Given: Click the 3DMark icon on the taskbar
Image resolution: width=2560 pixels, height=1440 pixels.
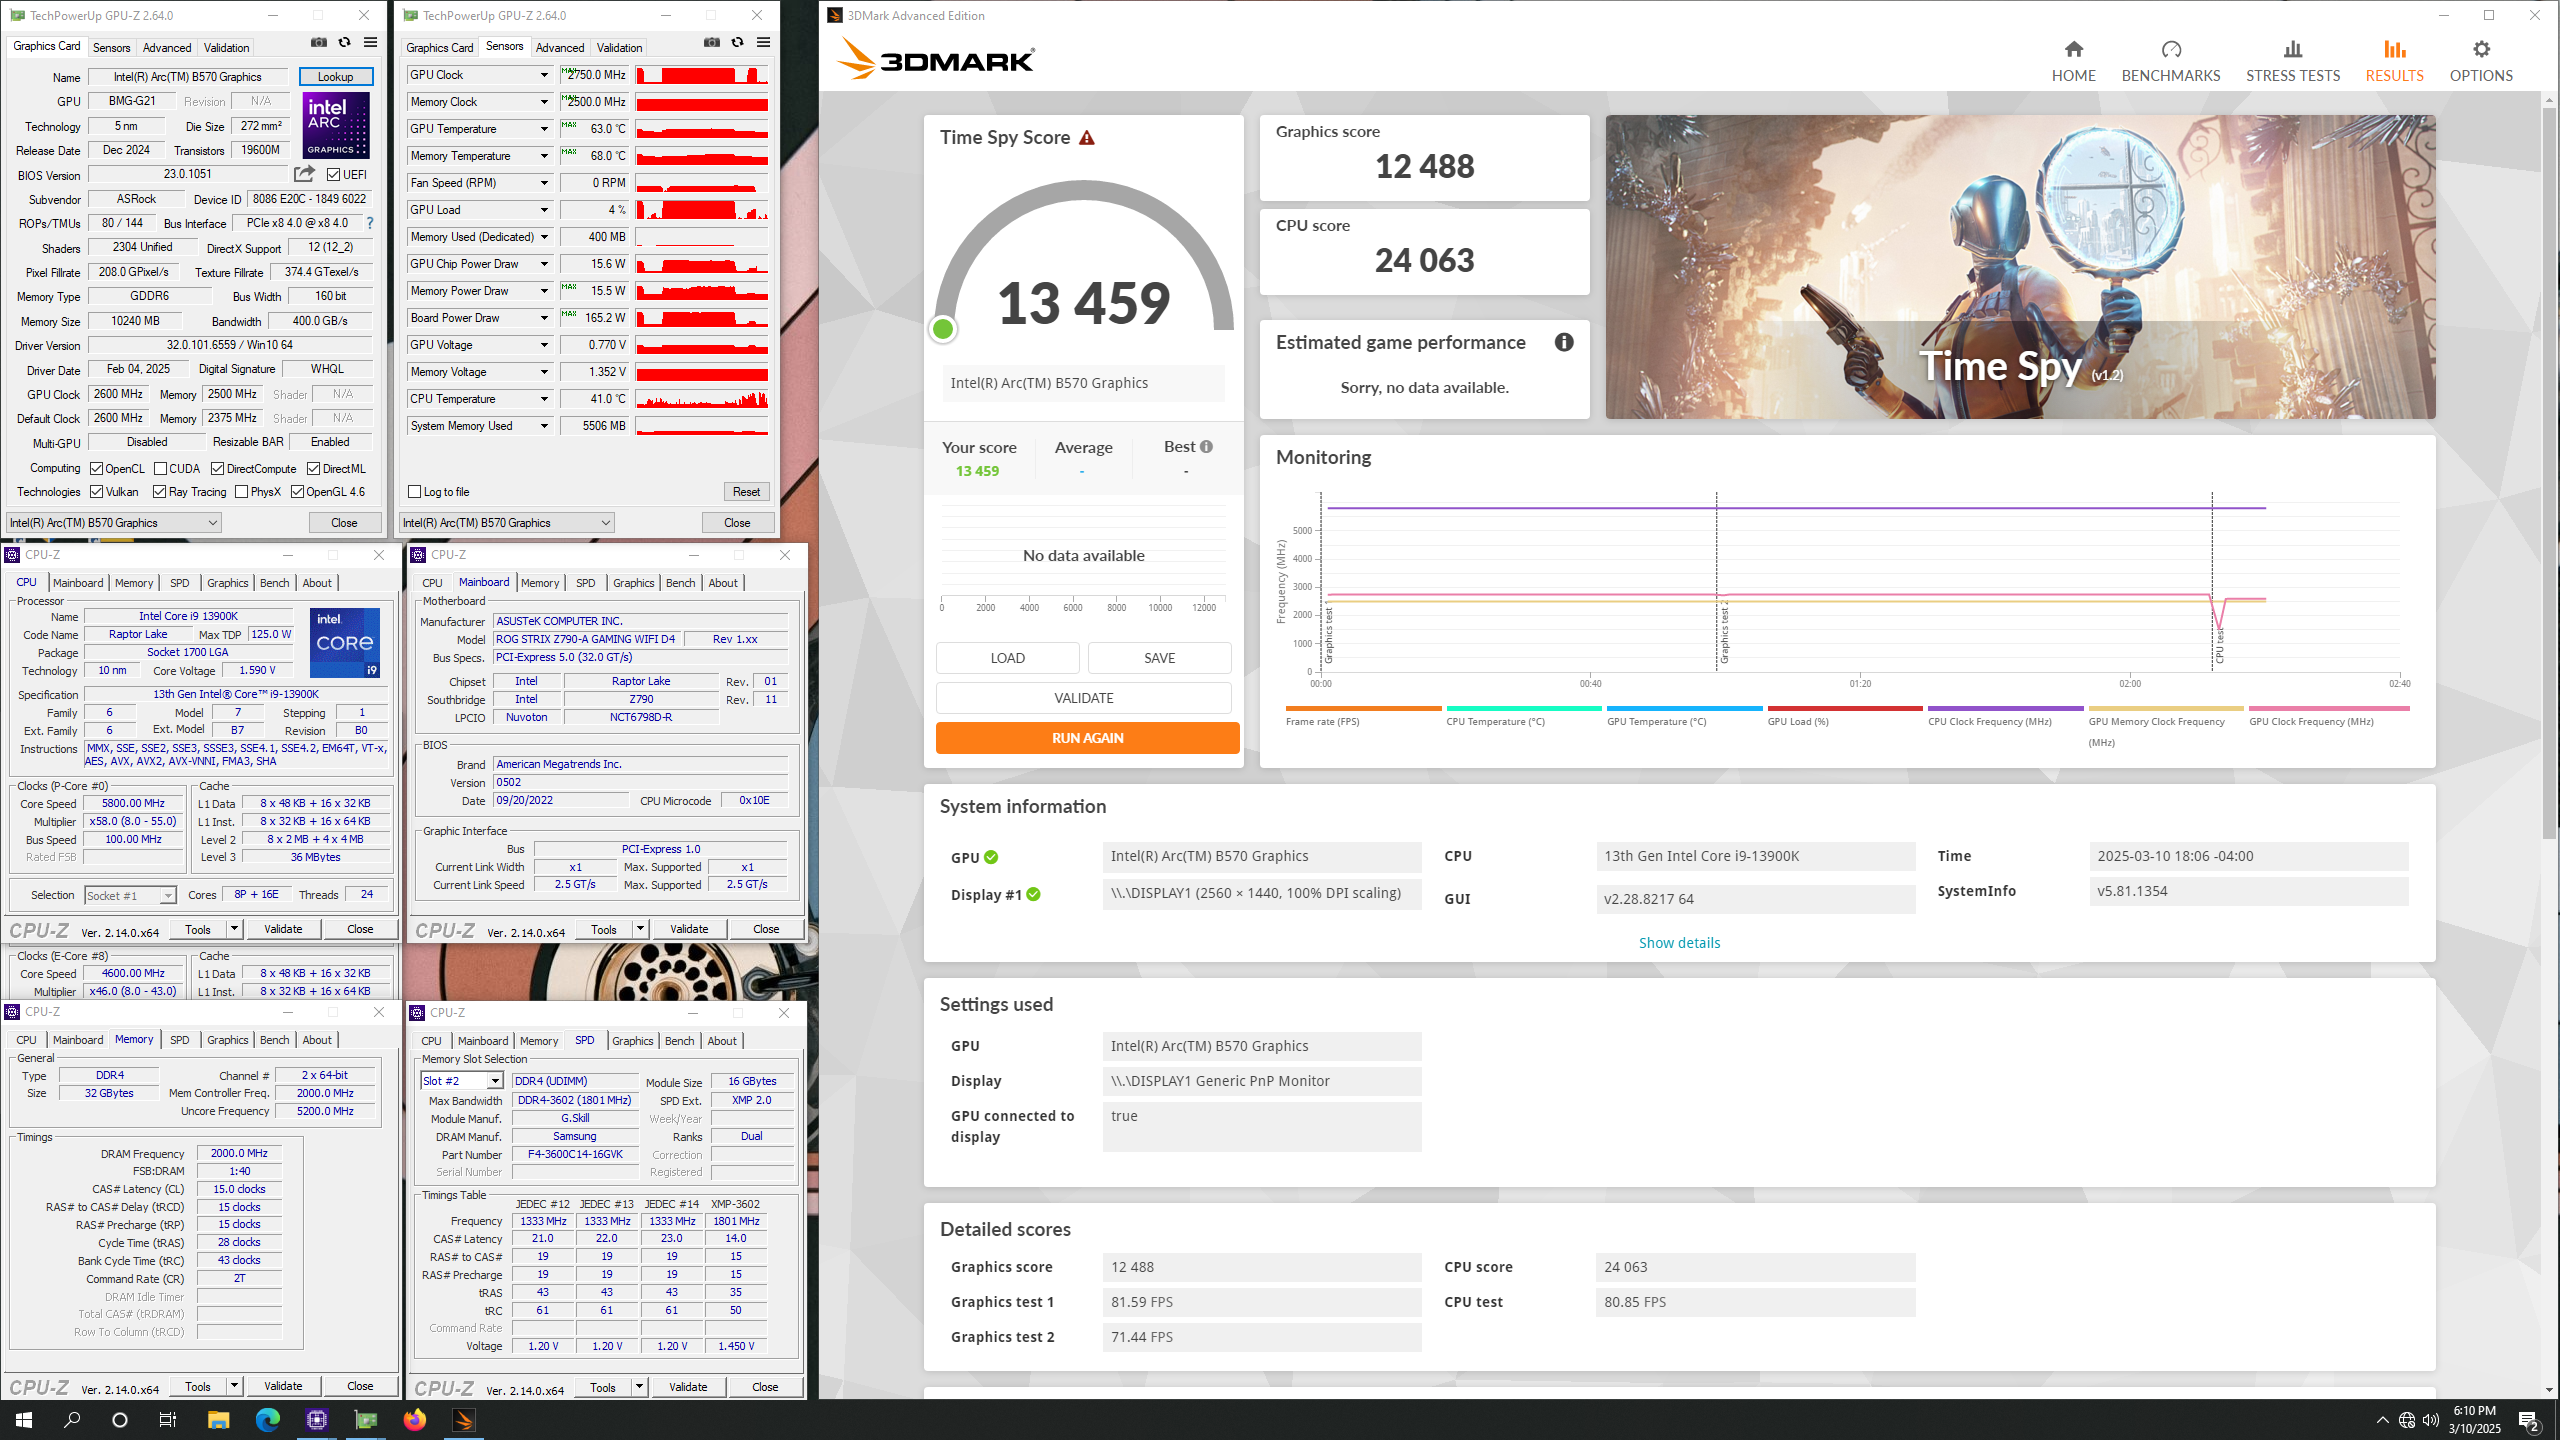Looking at the screenshot, I should [463, 1419].
